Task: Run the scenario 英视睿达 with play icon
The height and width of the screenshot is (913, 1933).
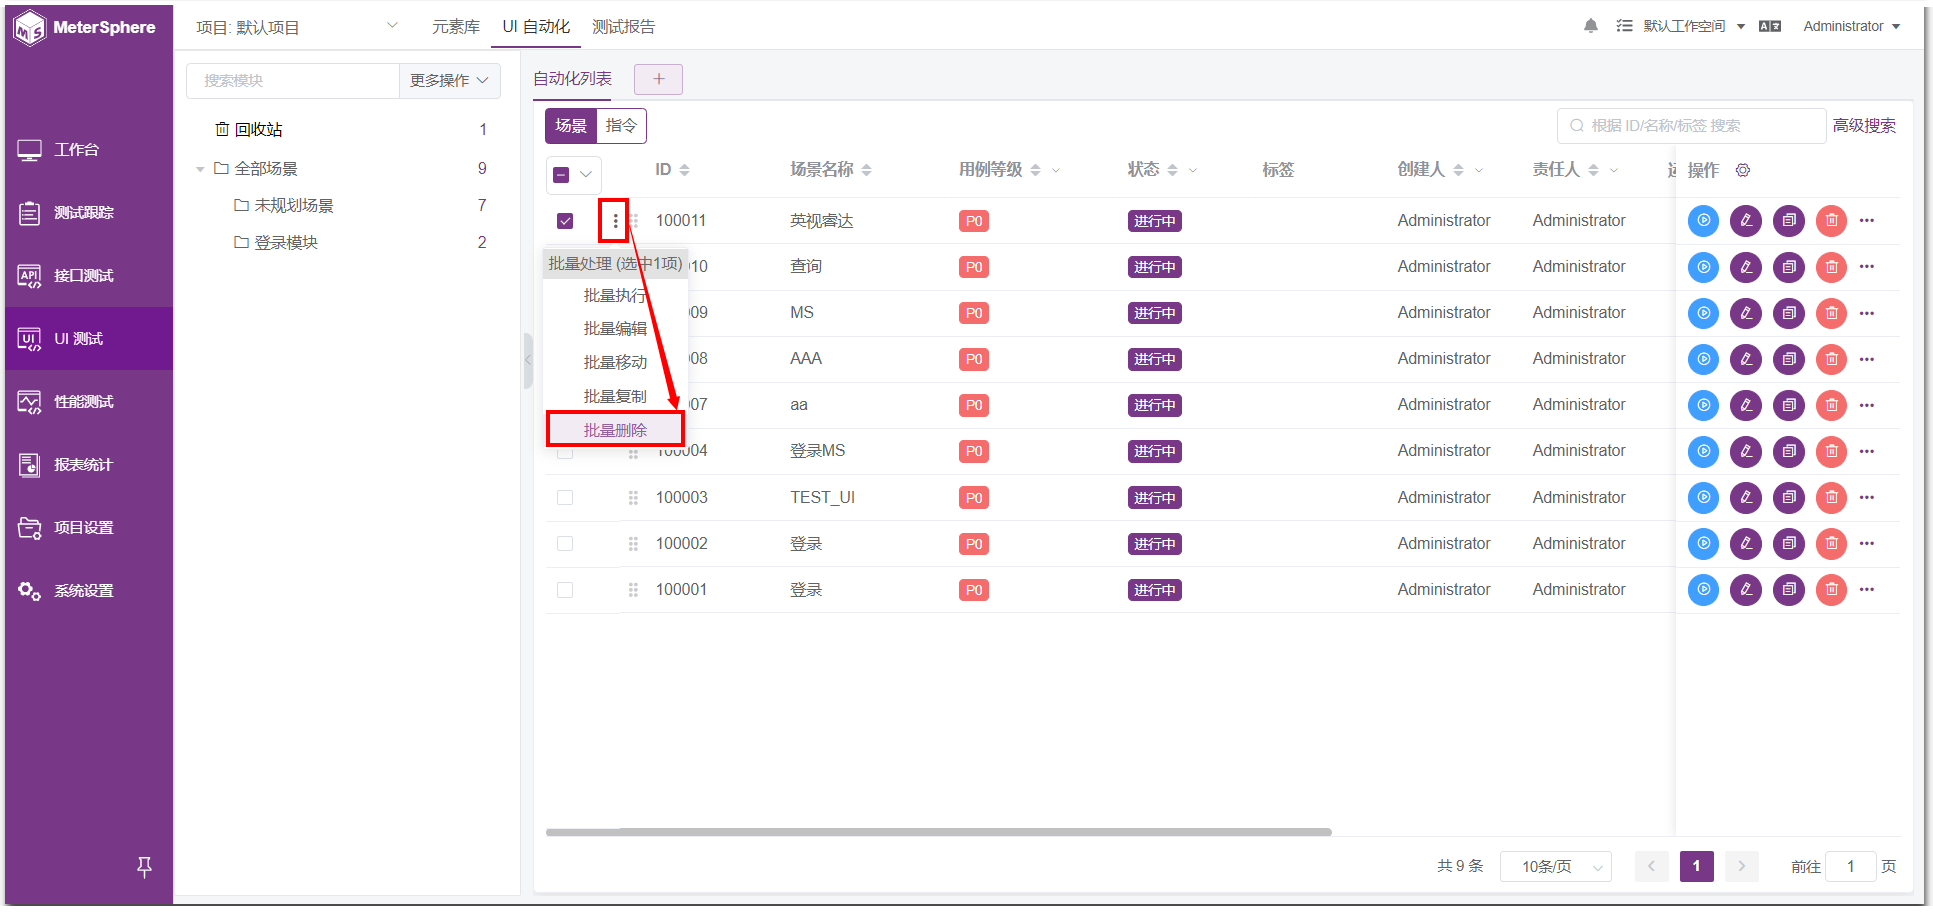Action: [x=1703, y=221]
